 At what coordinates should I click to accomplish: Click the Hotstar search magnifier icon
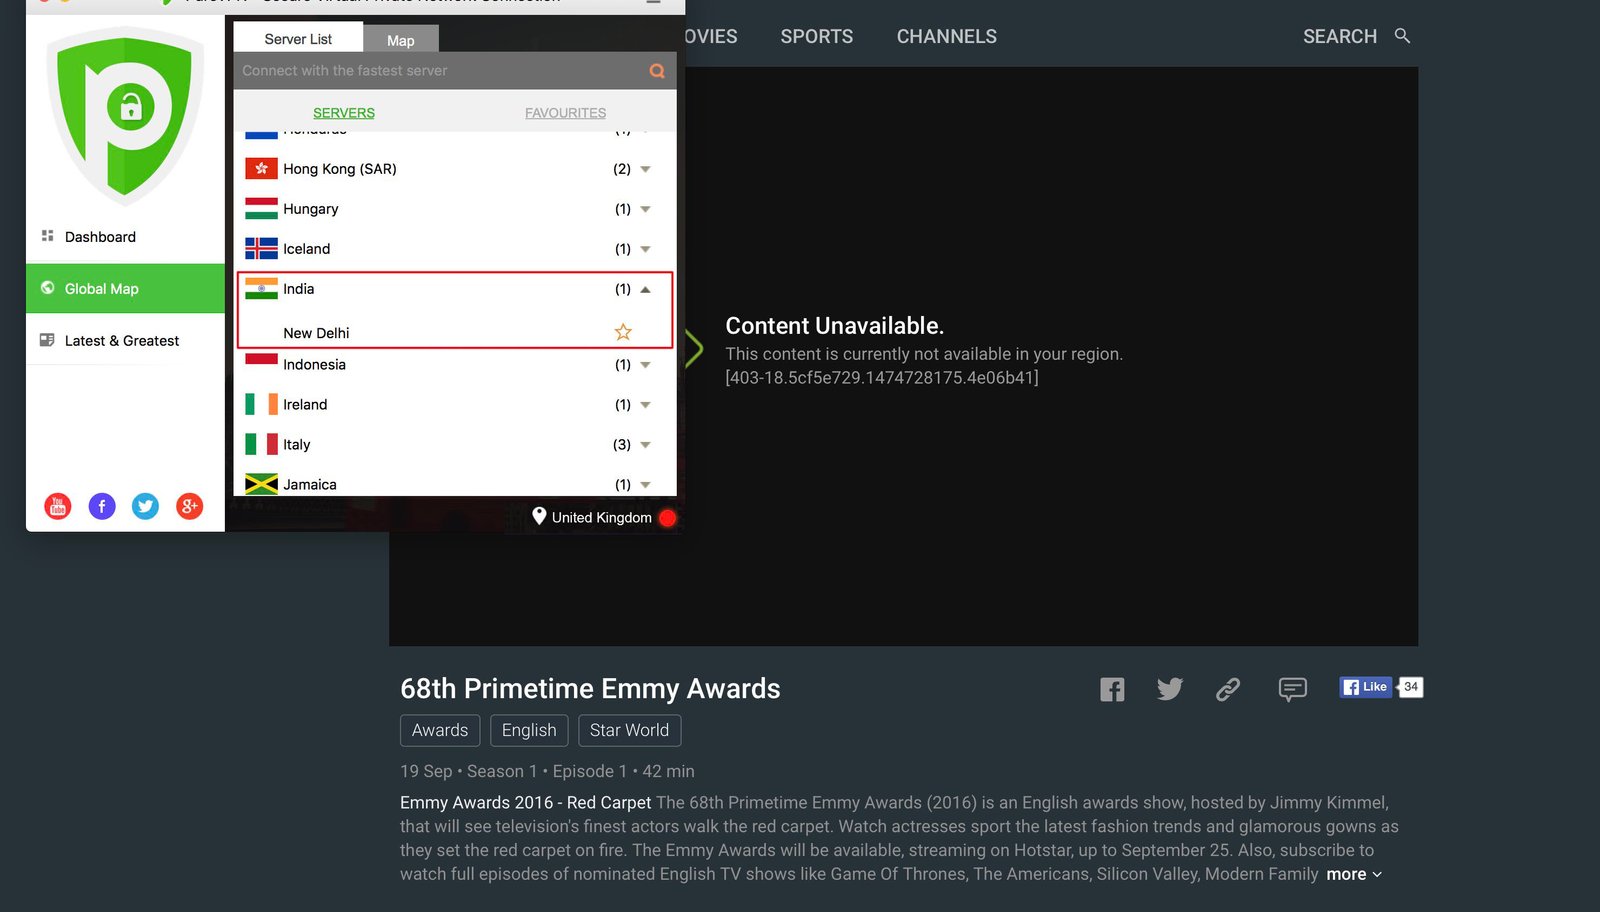[x=1402, y=36]
